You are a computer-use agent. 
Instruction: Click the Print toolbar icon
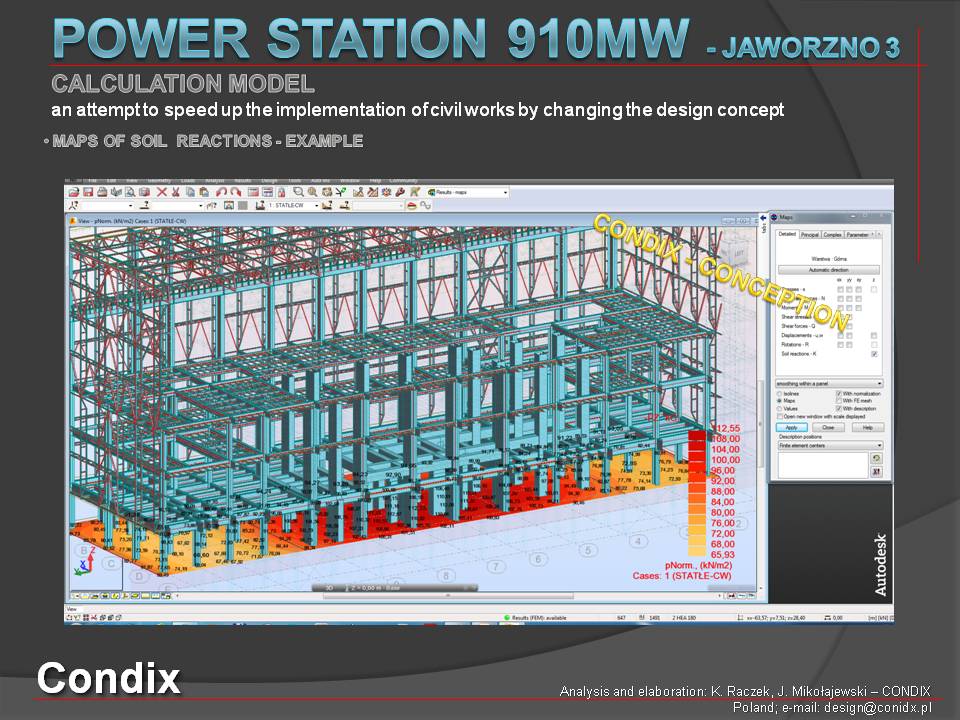point(102,192)
